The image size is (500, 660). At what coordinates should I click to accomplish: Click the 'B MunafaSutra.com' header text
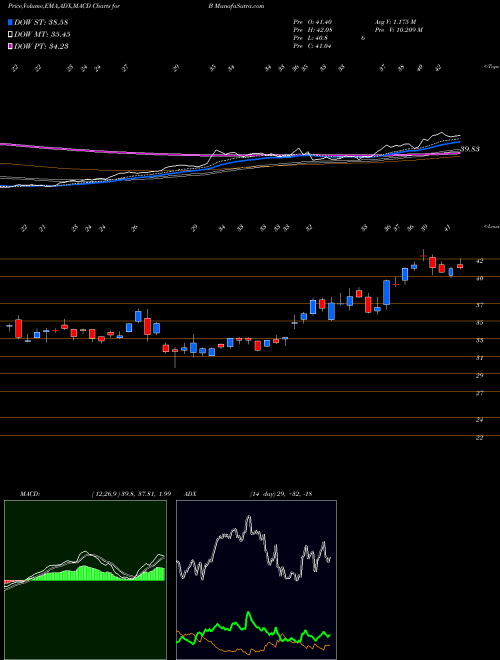(236, 6)
